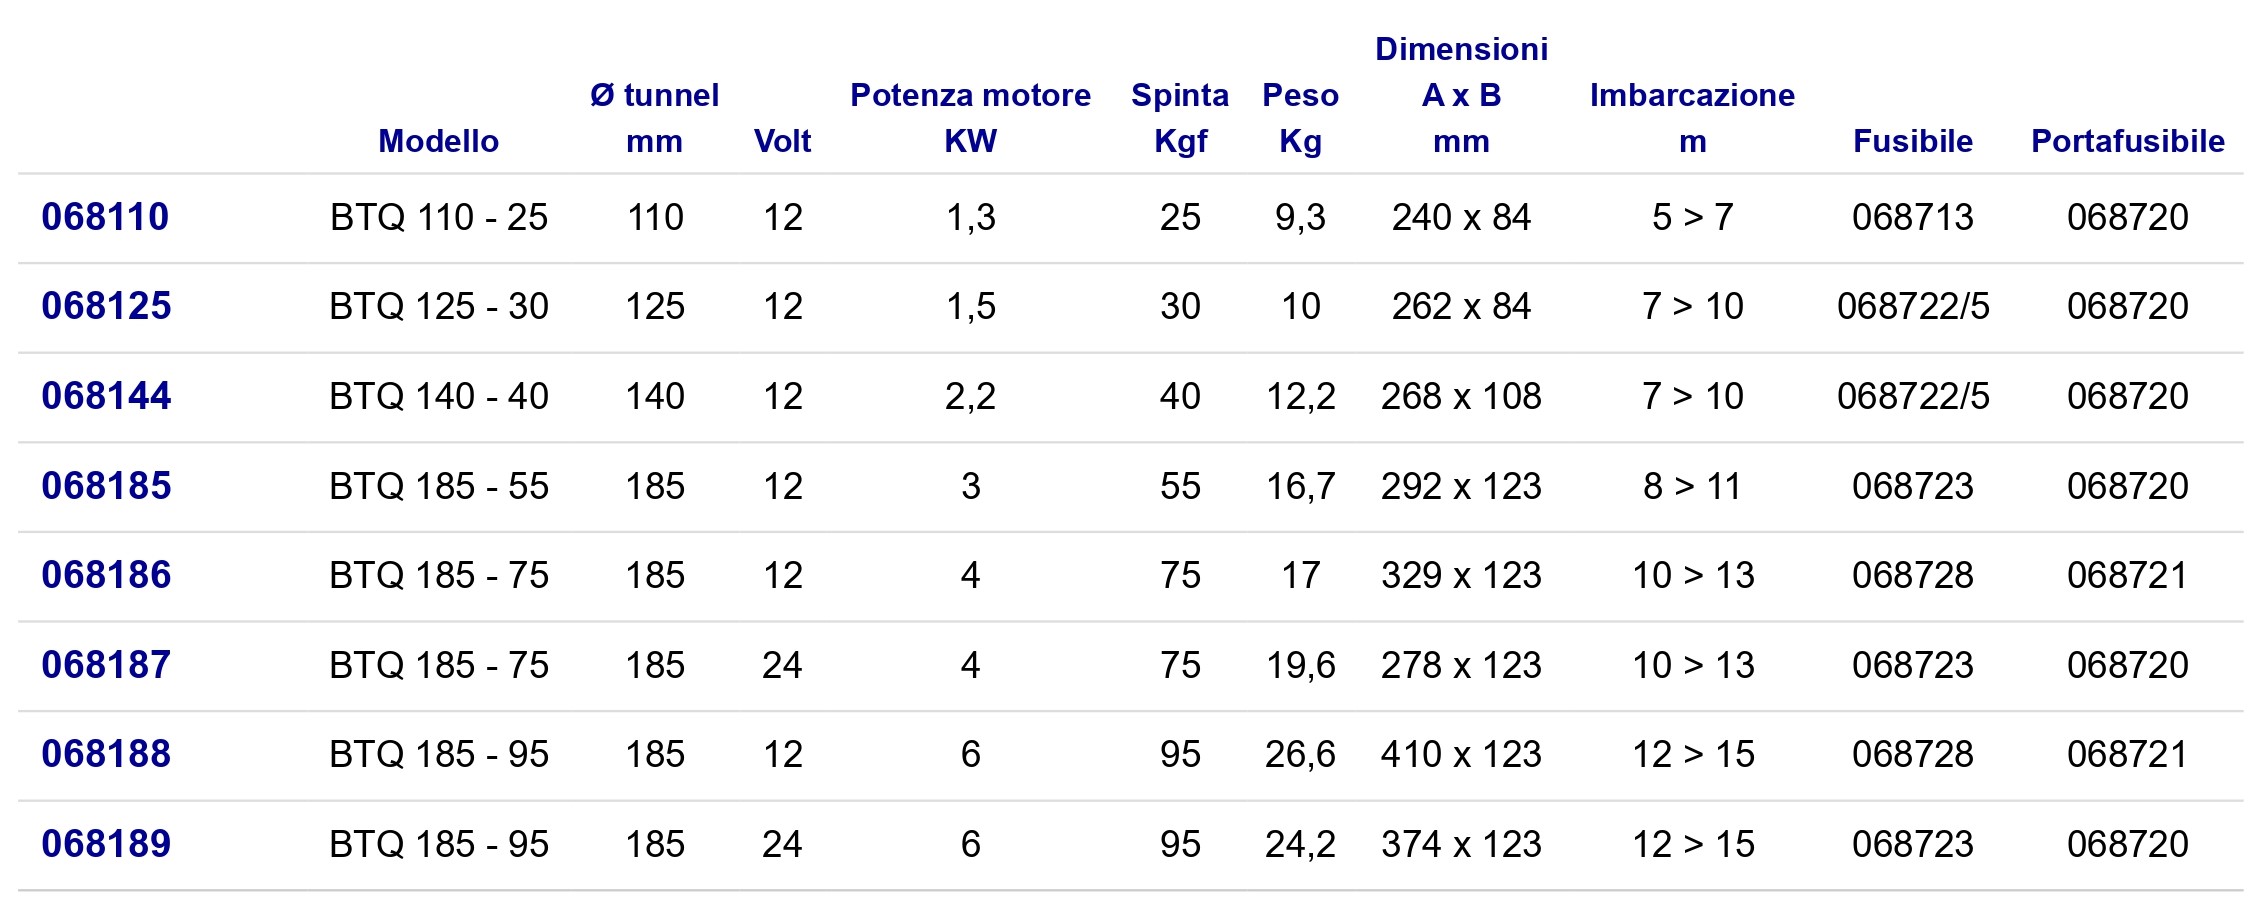
Task: Click the Spinta Kgf column header
Action: 1180,118
